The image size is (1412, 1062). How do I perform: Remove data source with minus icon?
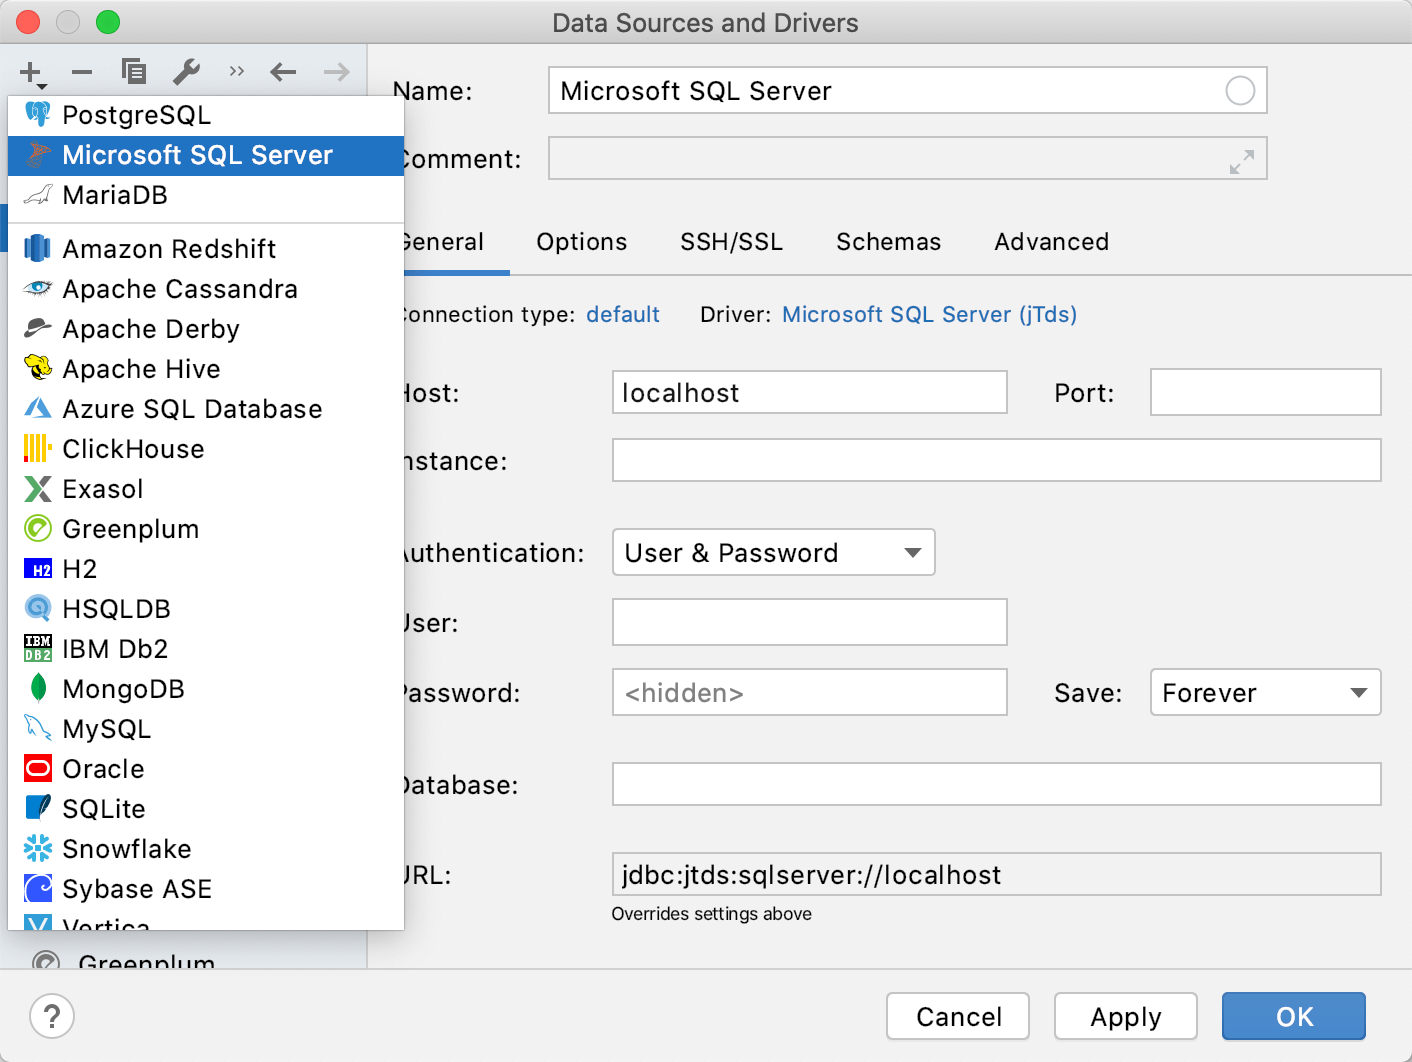82,72
